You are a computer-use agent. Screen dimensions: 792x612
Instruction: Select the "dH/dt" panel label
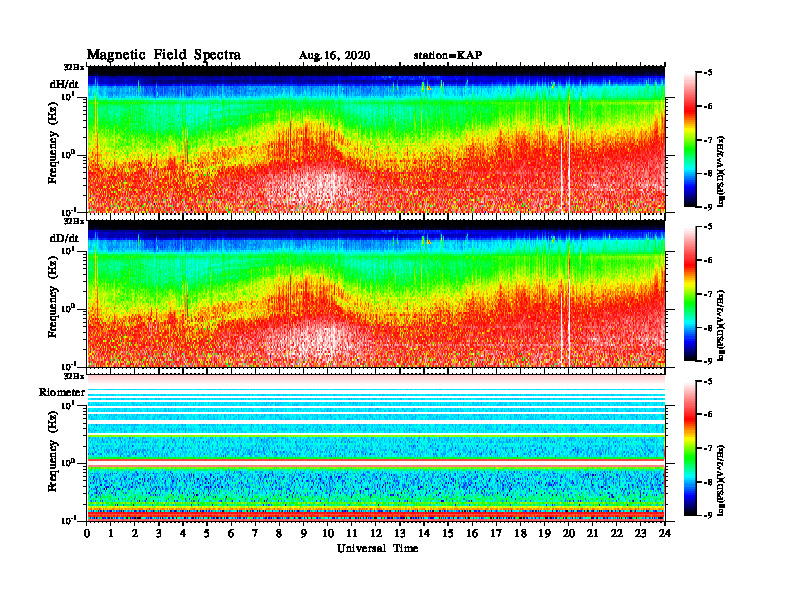(64, 84)
